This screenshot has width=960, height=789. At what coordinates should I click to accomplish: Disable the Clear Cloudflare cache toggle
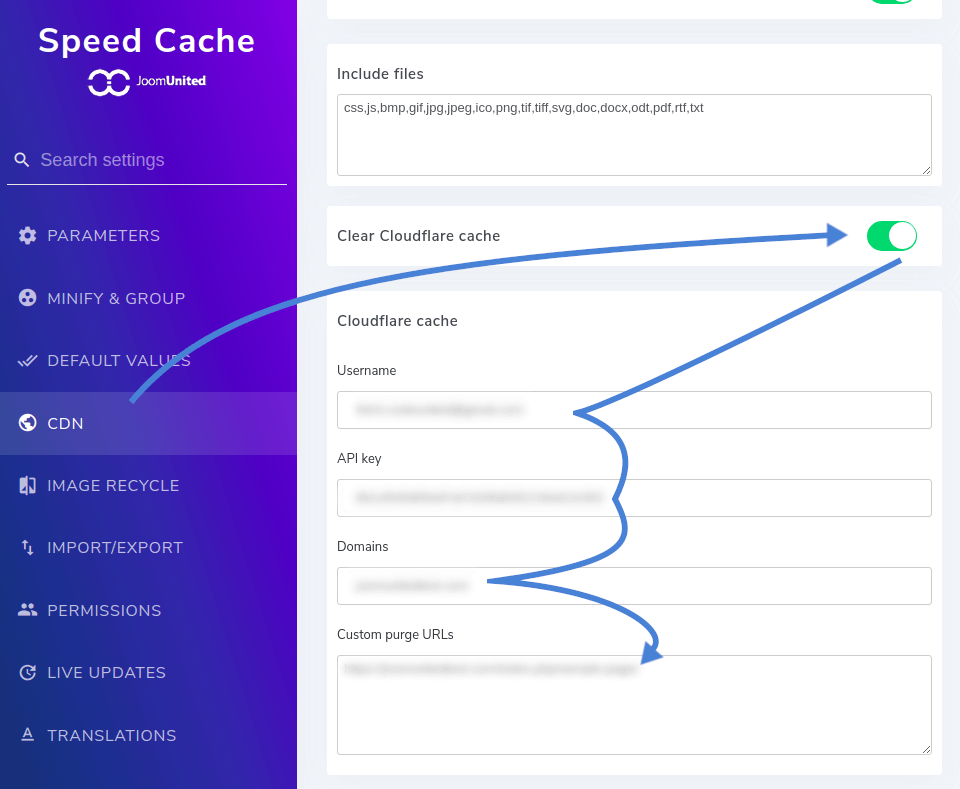pos(891,236)
